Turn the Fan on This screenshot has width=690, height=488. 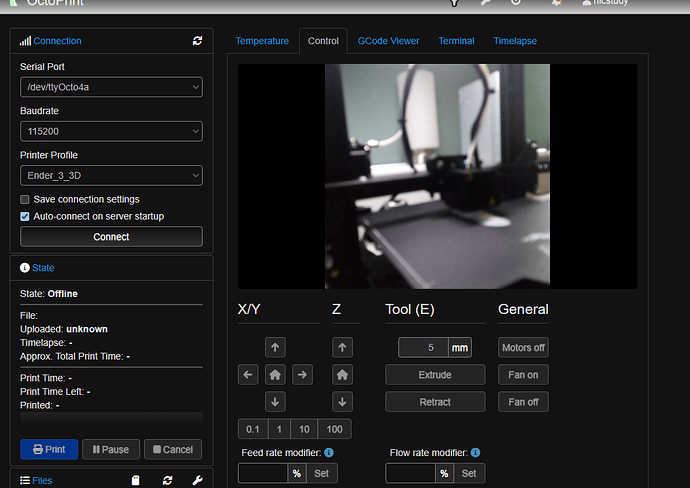pos(523,375)
